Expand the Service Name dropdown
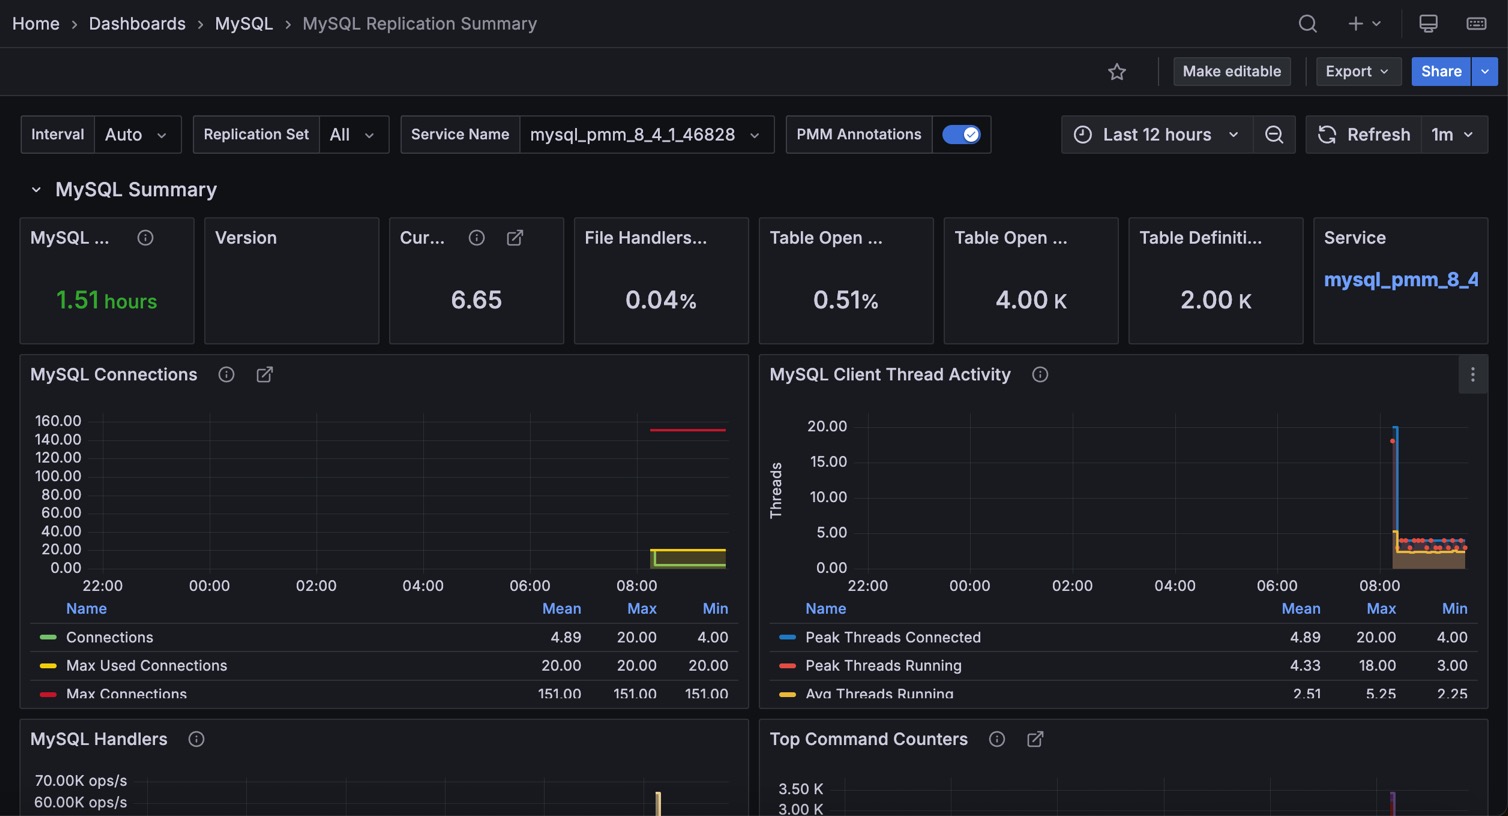1508x816 pixels. (645, 135)
